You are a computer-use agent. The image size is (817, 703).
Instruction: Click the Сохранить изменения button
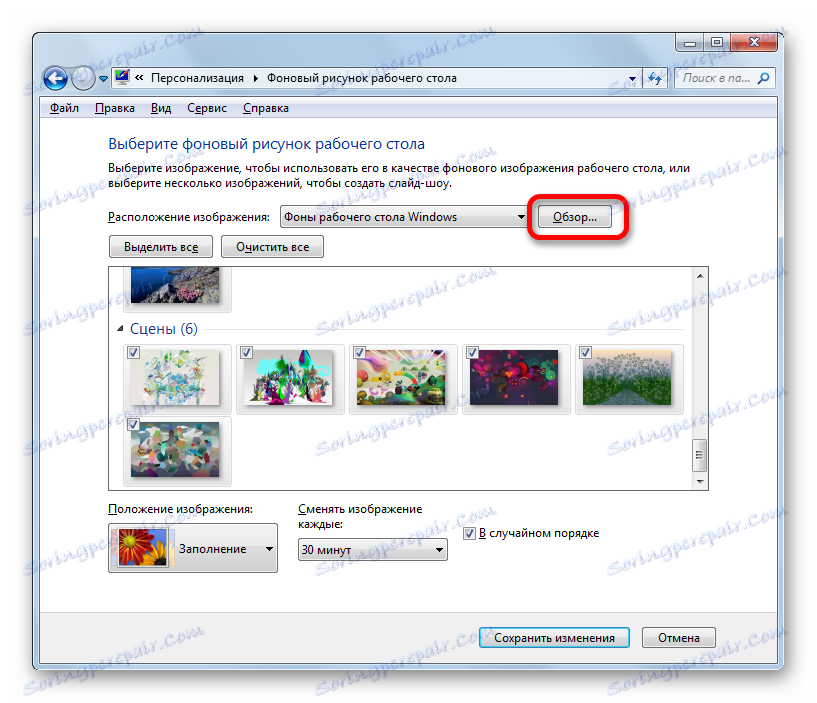click(x=554, y=637)
